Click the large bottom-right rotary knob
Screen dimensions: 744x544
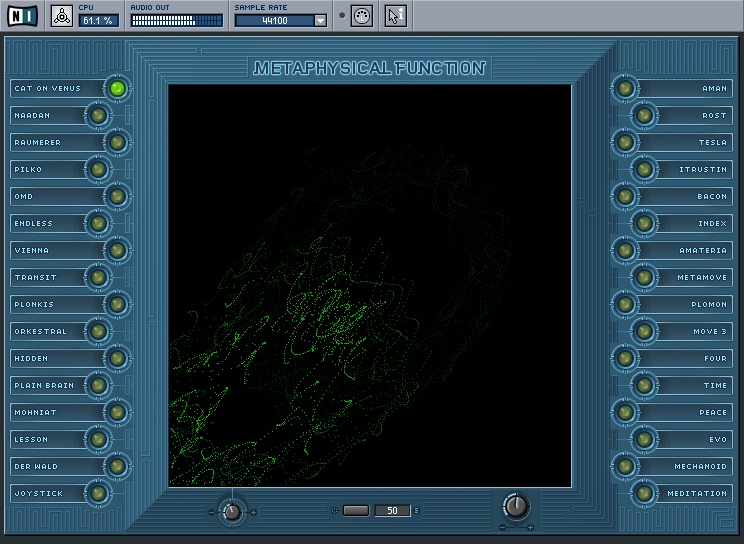click(x=516, y=506)
